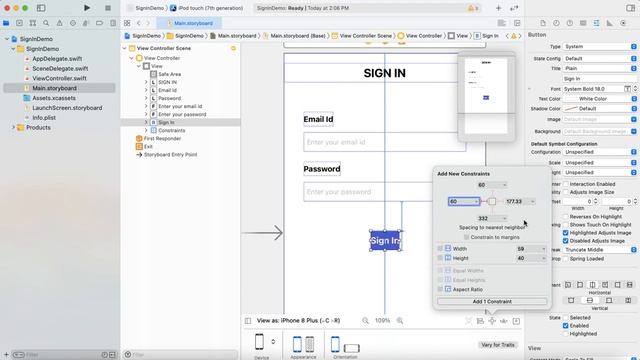
Task: Select ViewController.swift in navigator
Action: click(59, 78)
